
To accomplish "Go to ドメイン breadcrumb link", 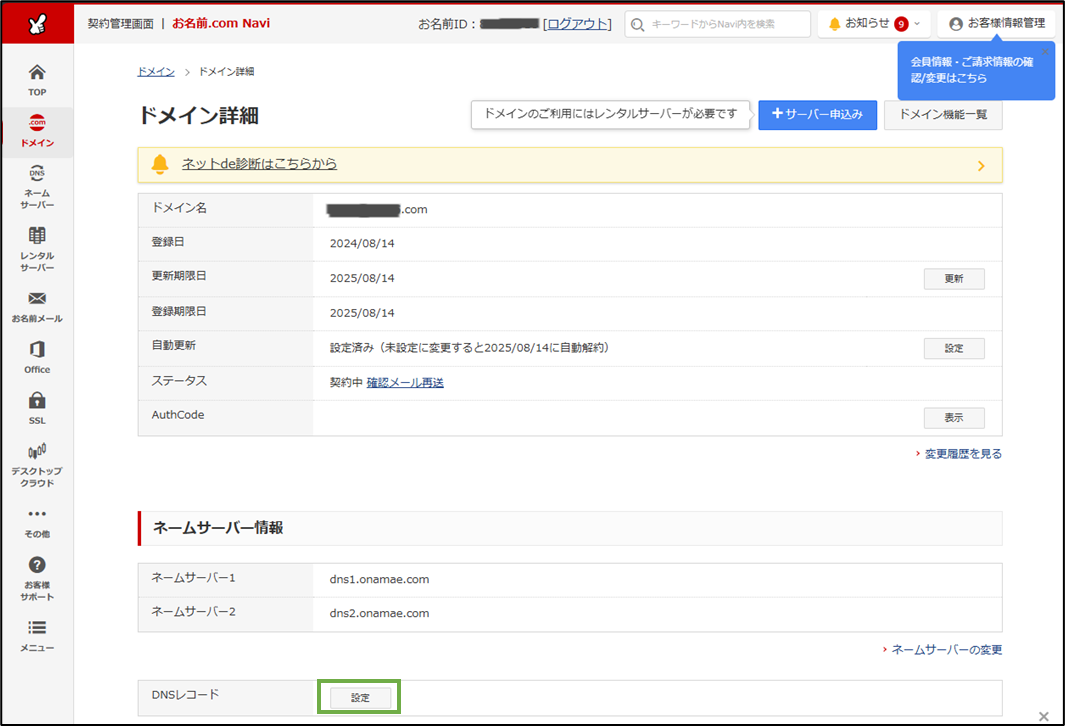I will click(156, 71).
